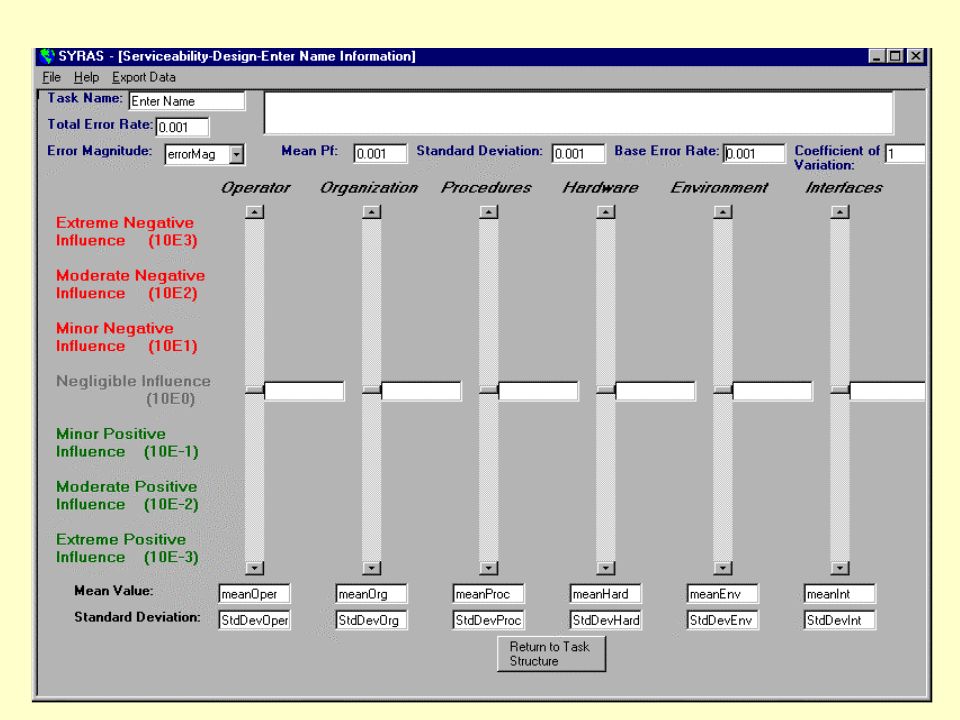Viewport: 960px width, 720px height.
Task: Click the meanHard field
Action: (606, 594)
